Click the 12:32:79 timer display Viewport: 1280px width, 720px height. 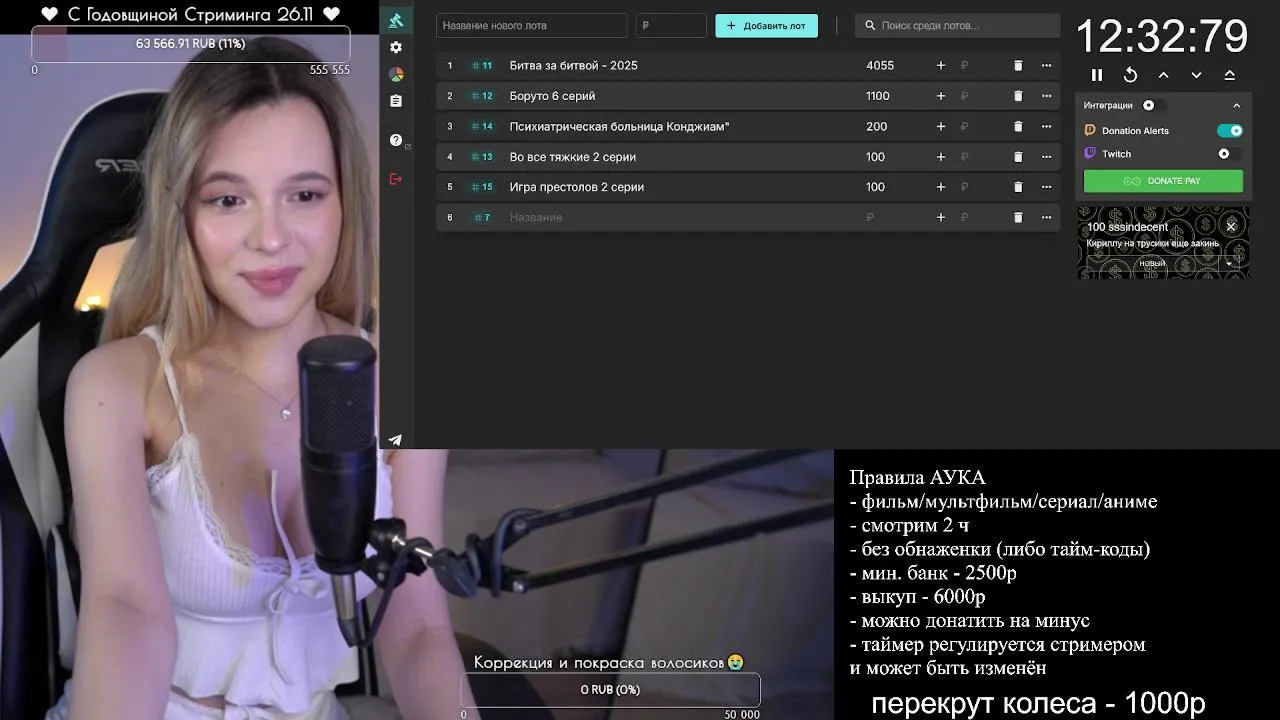pyautogui.click(x=1162, y=37)
